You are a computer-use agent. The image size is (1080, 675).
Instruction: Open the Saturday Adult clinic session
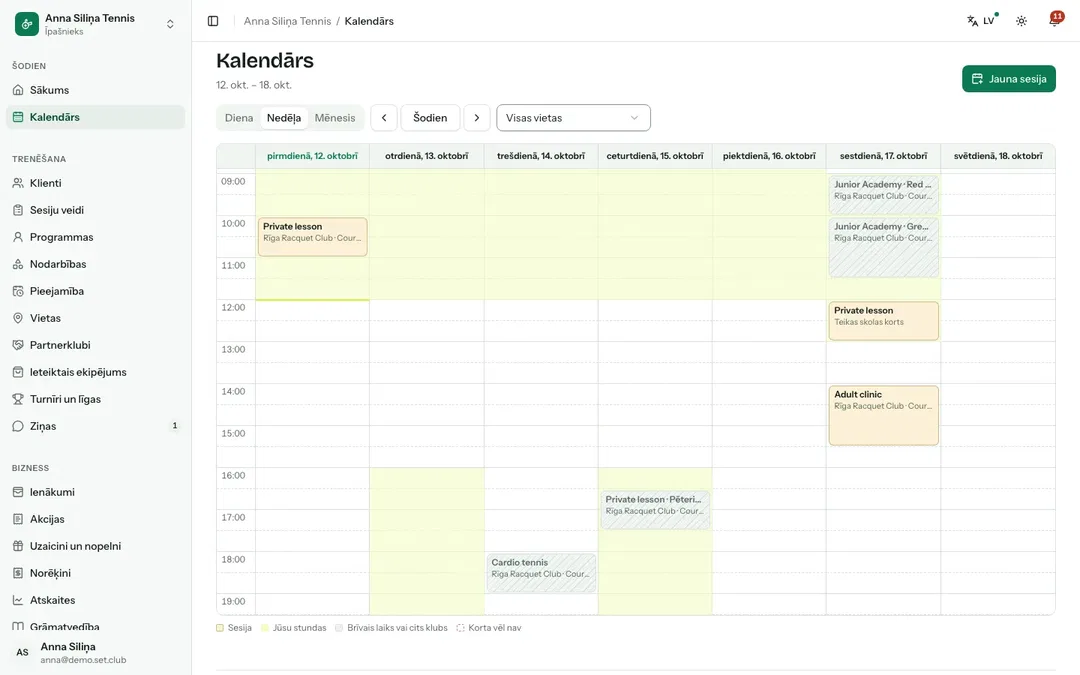884,415
